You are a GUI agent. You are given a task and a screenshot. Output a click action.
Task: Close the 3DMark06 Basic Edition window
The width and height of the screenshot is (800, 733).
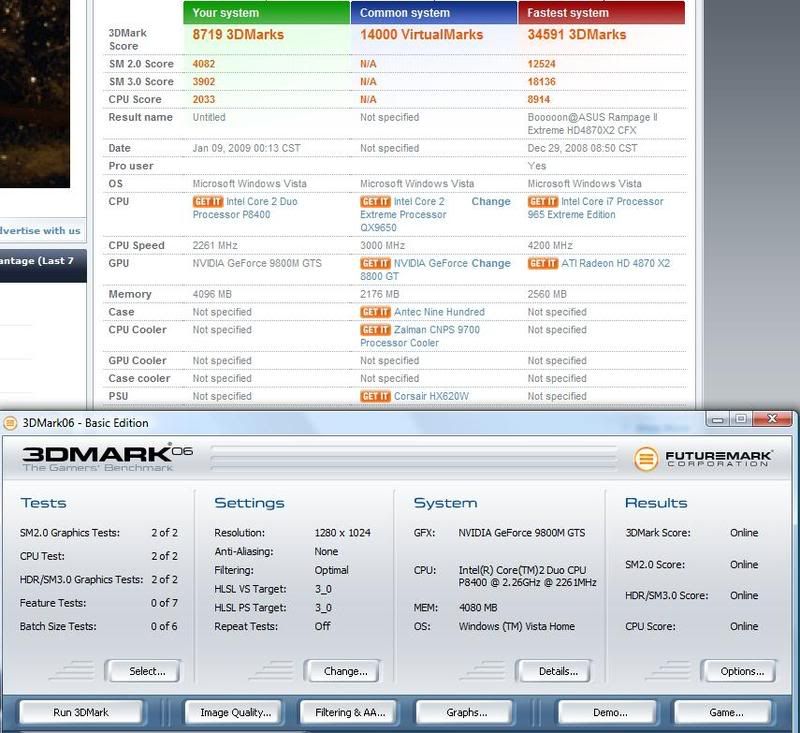[x=772, y=419]
